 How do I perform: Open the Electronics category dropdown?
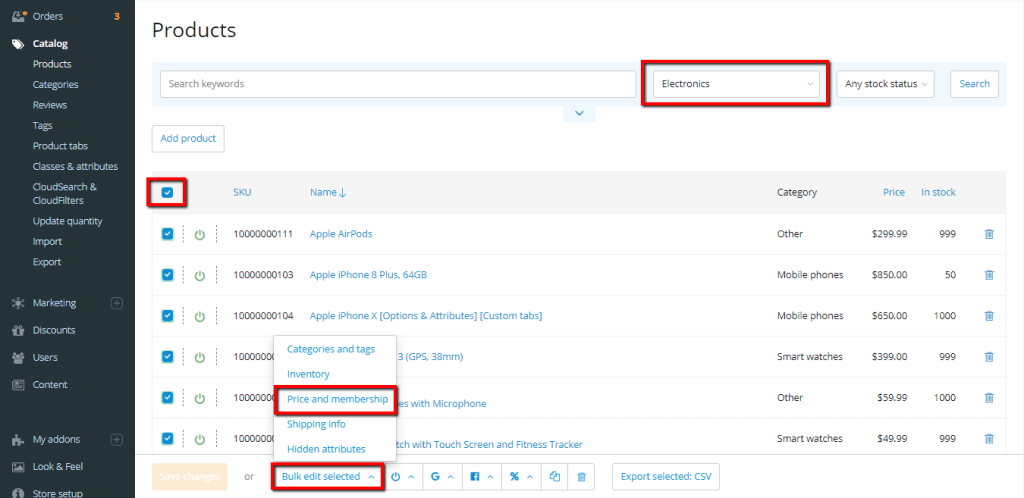click(x=736, y=84)
